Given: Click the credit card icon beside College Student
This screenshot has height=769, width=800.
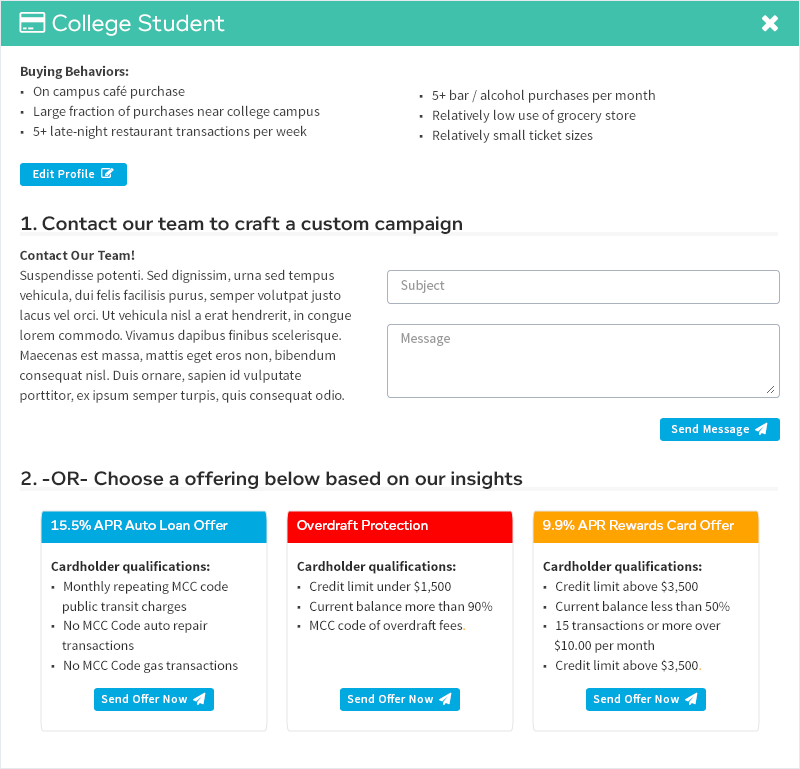Looking at the screenshot, I should click(32, 24).
